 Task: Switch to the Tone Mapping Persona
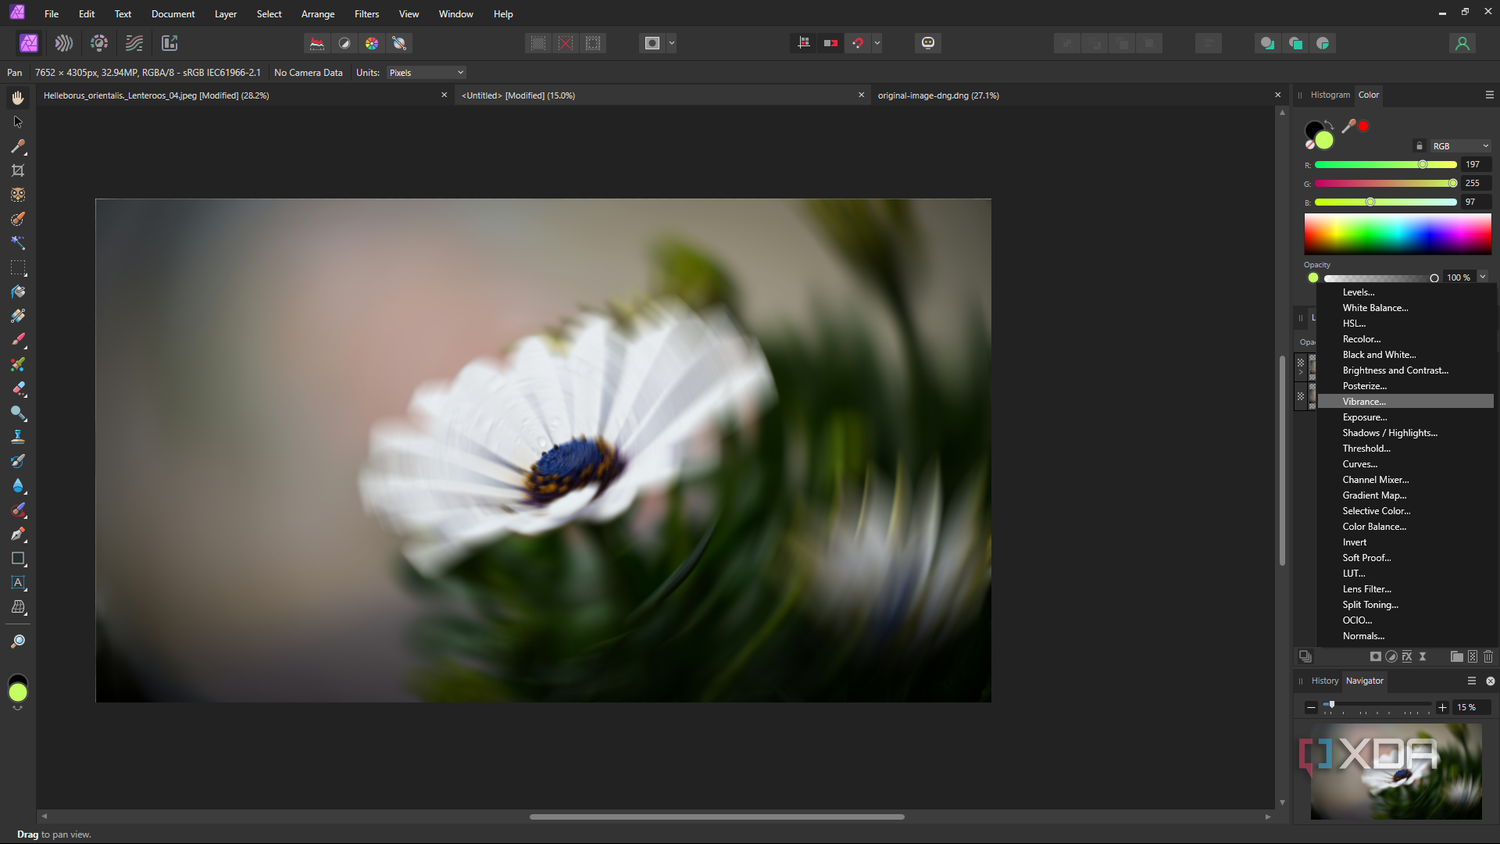[134, 43]
